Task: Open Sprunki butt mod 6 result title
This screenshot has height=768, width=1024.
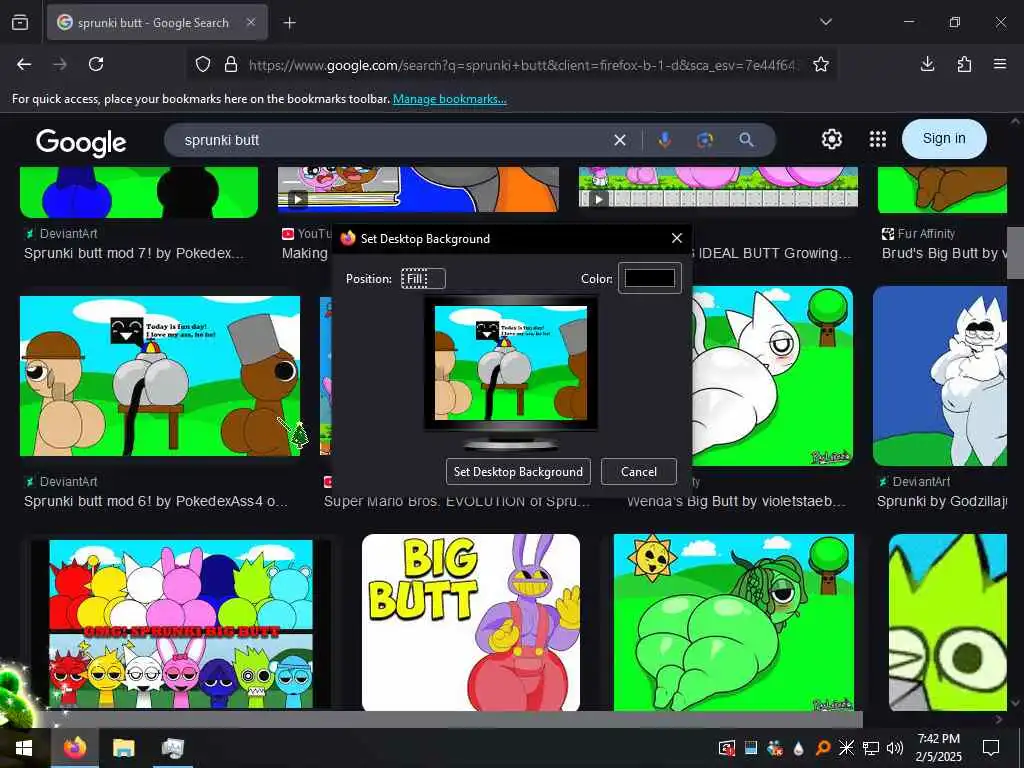Action: [x=155, y=502]
